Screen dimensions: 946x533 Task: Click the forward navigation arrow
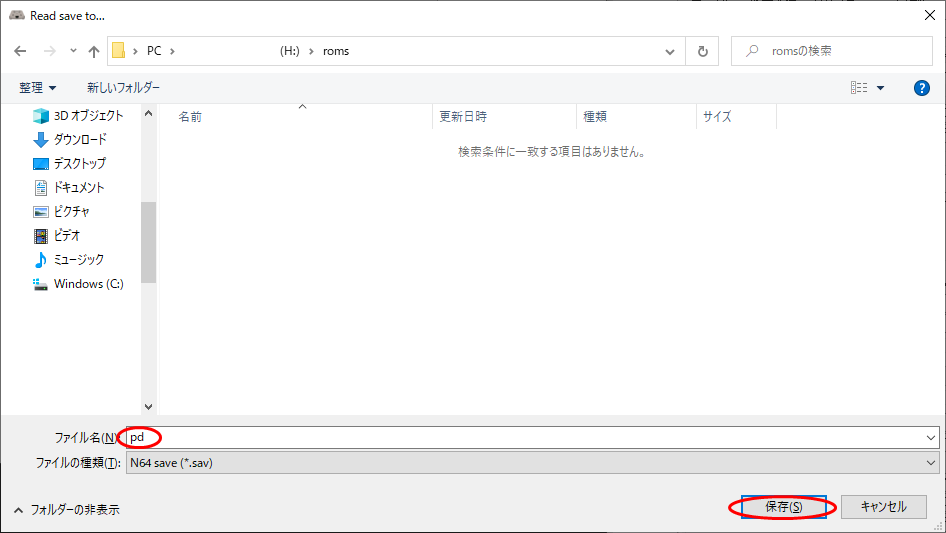49,51
